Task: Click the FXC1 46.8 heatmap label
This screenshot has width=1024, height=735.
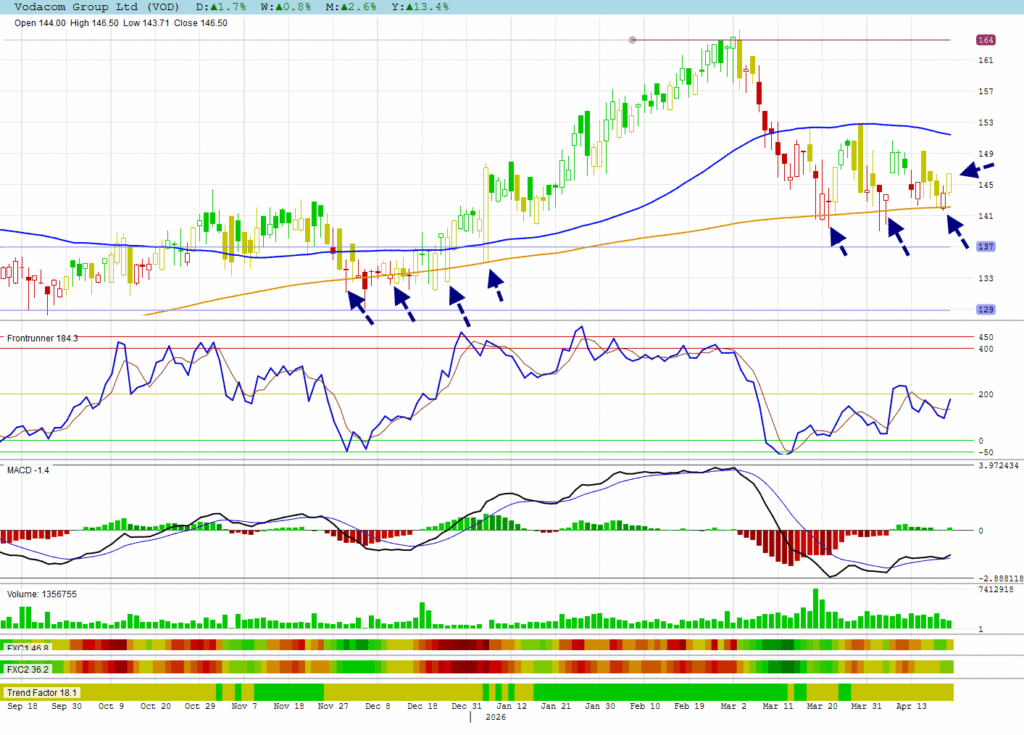Action: click(x=27, y=647)
